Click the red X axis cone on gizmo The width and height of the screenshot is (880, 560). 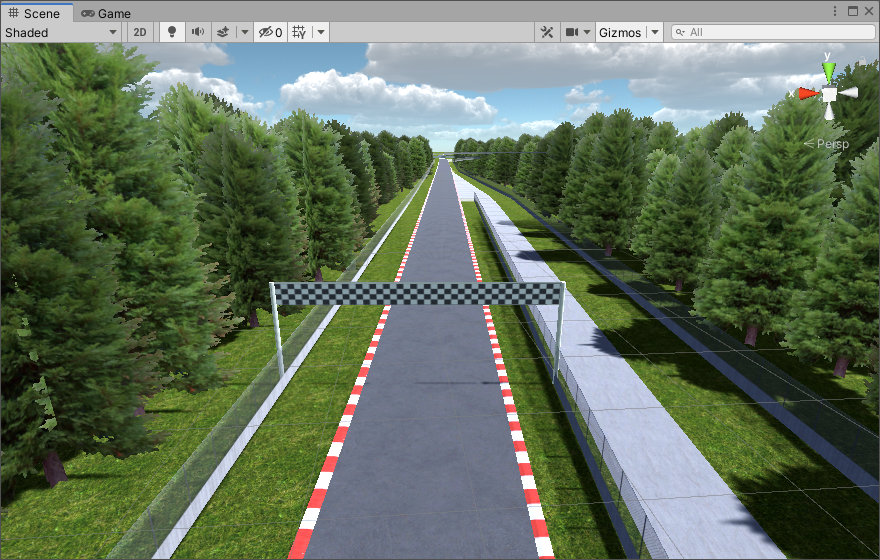[809, 94]
